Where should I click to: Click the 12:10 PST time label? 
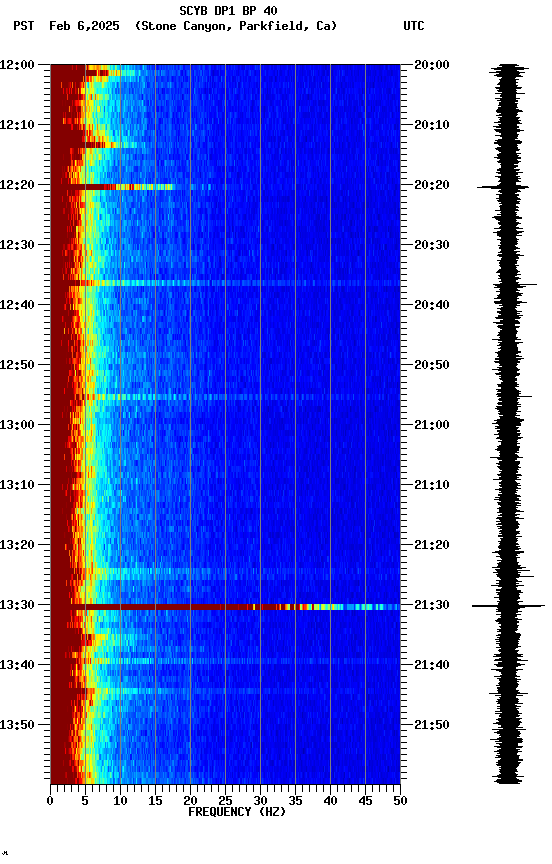coord(17,125)
